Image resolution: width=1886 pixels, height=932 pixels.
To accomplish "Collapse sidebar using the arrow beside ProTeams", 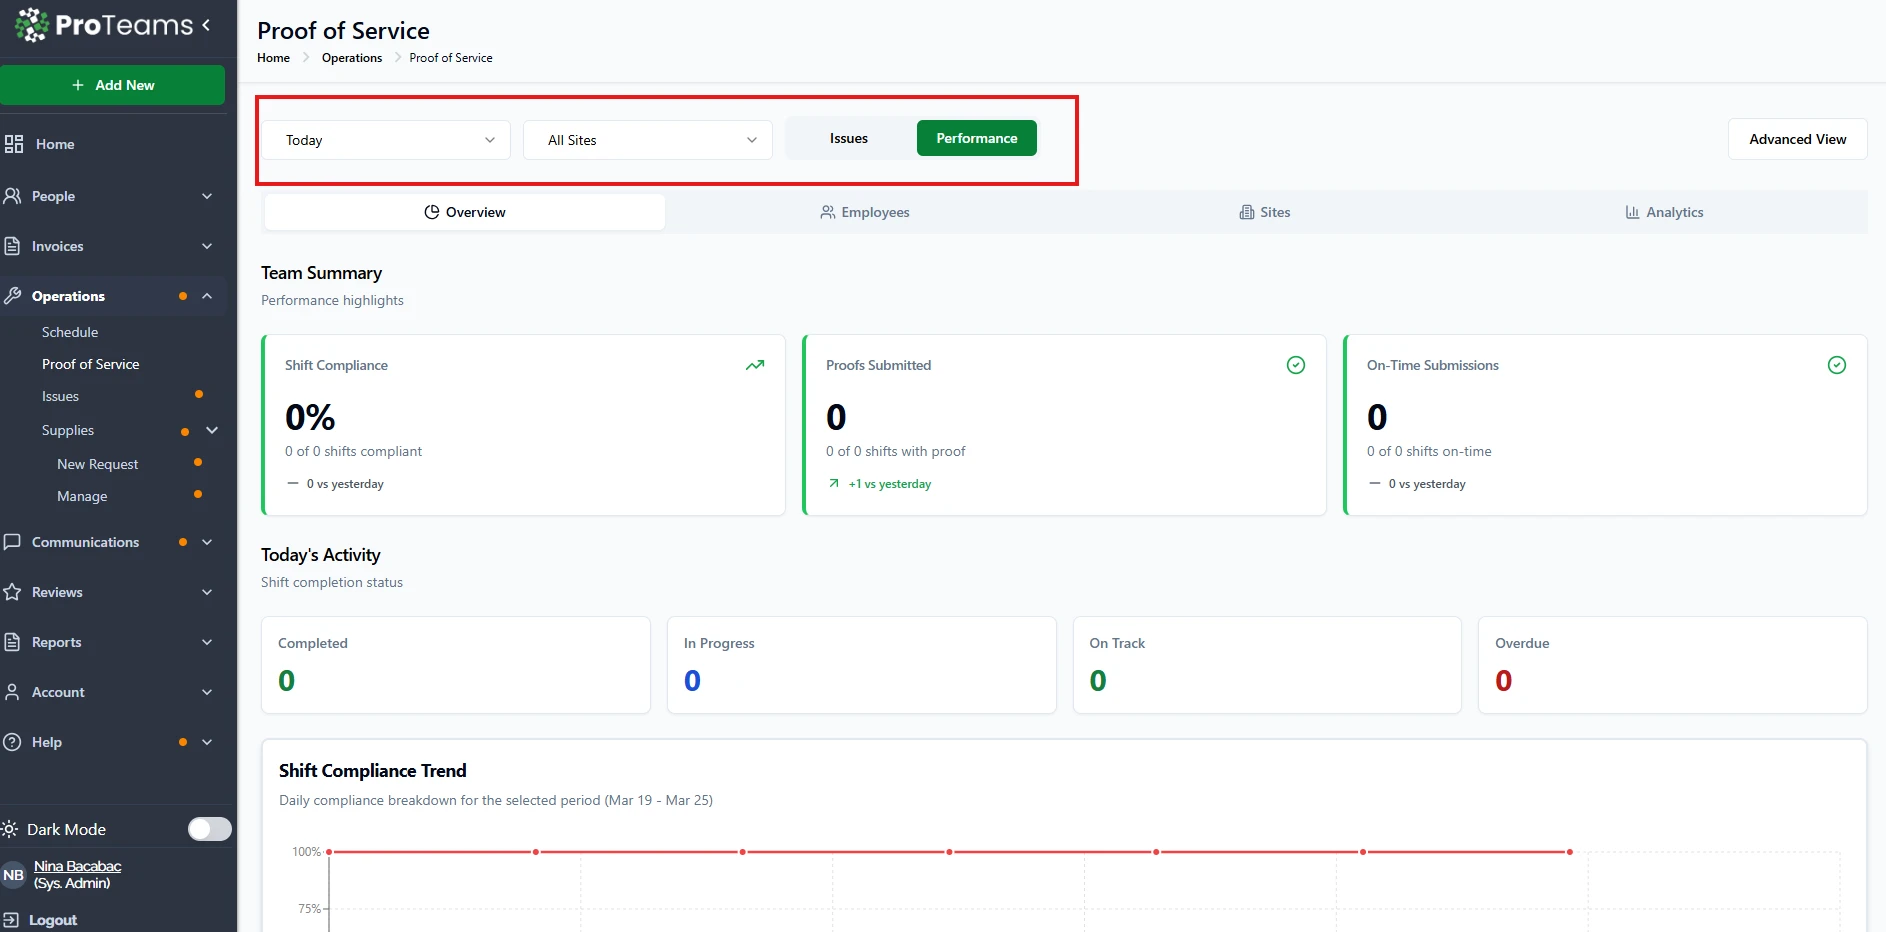I will click(207, 25).
